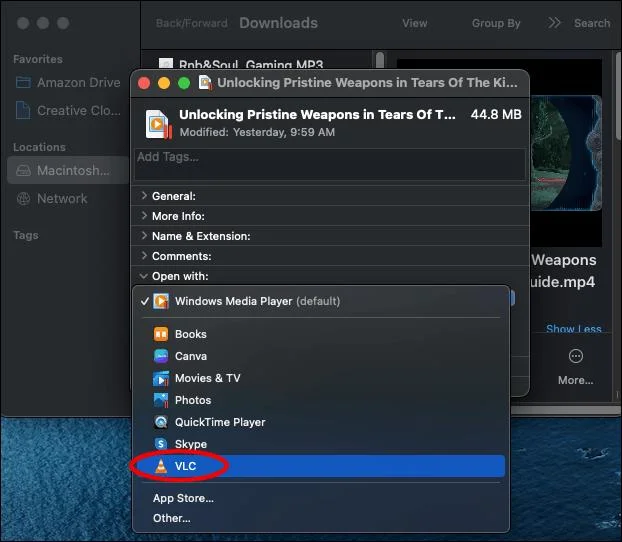Click the Finder file list scrollbar
Viewport: 622px width, 542px height.
click(380, 60)
